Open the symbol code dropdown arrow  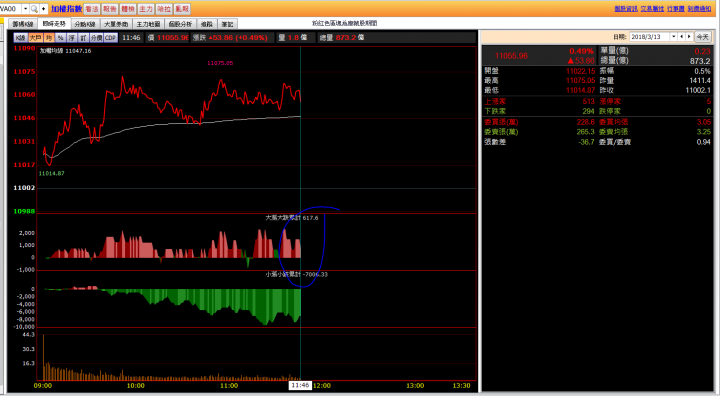pyautogui.click(x=25, y=9)
